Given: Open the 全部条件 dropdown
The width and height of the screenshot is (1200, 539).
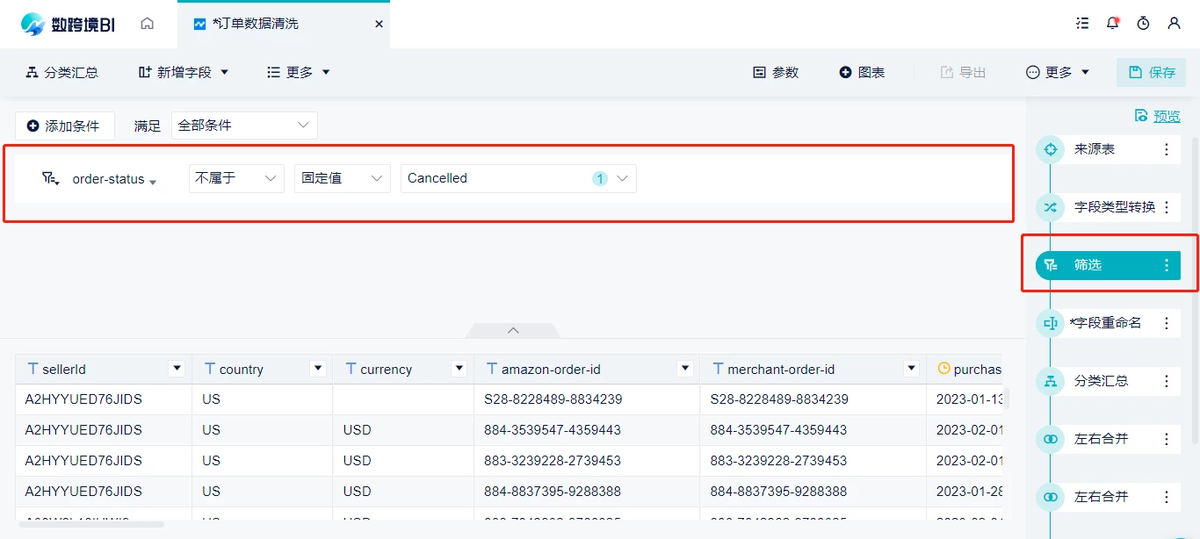Looking at the screenshot, I should tap(244, 125).
